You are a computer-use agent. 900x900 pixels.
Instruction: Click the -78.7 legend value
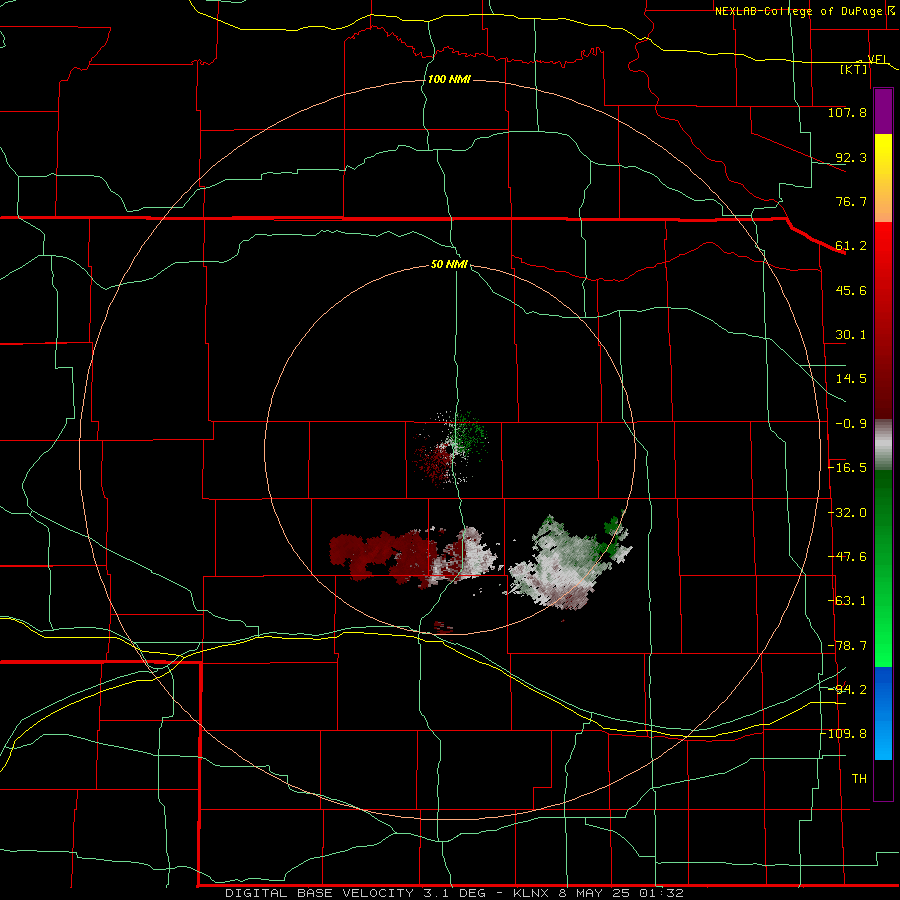[x=848, y=646]
